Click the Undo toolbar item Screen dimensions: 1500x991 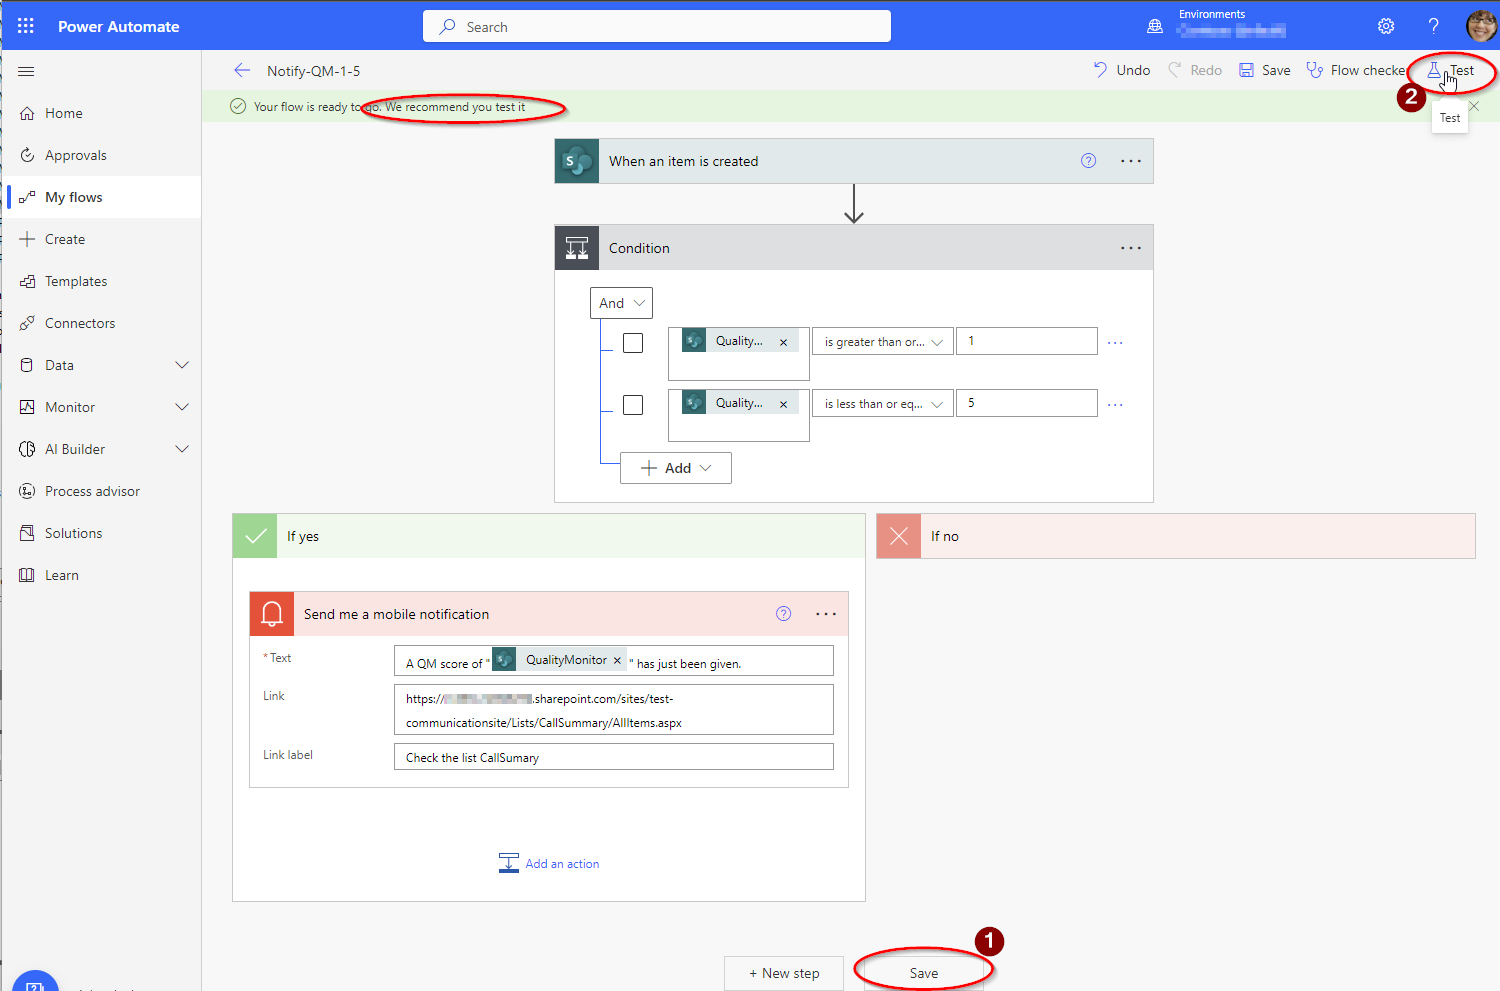pos(1121,70)
